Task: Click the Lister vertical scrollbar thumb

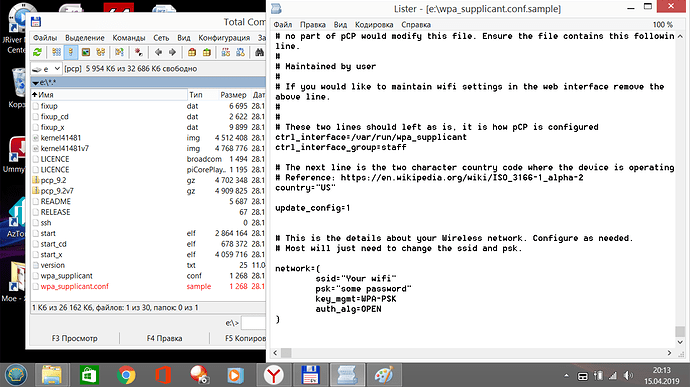Action: 680,331
